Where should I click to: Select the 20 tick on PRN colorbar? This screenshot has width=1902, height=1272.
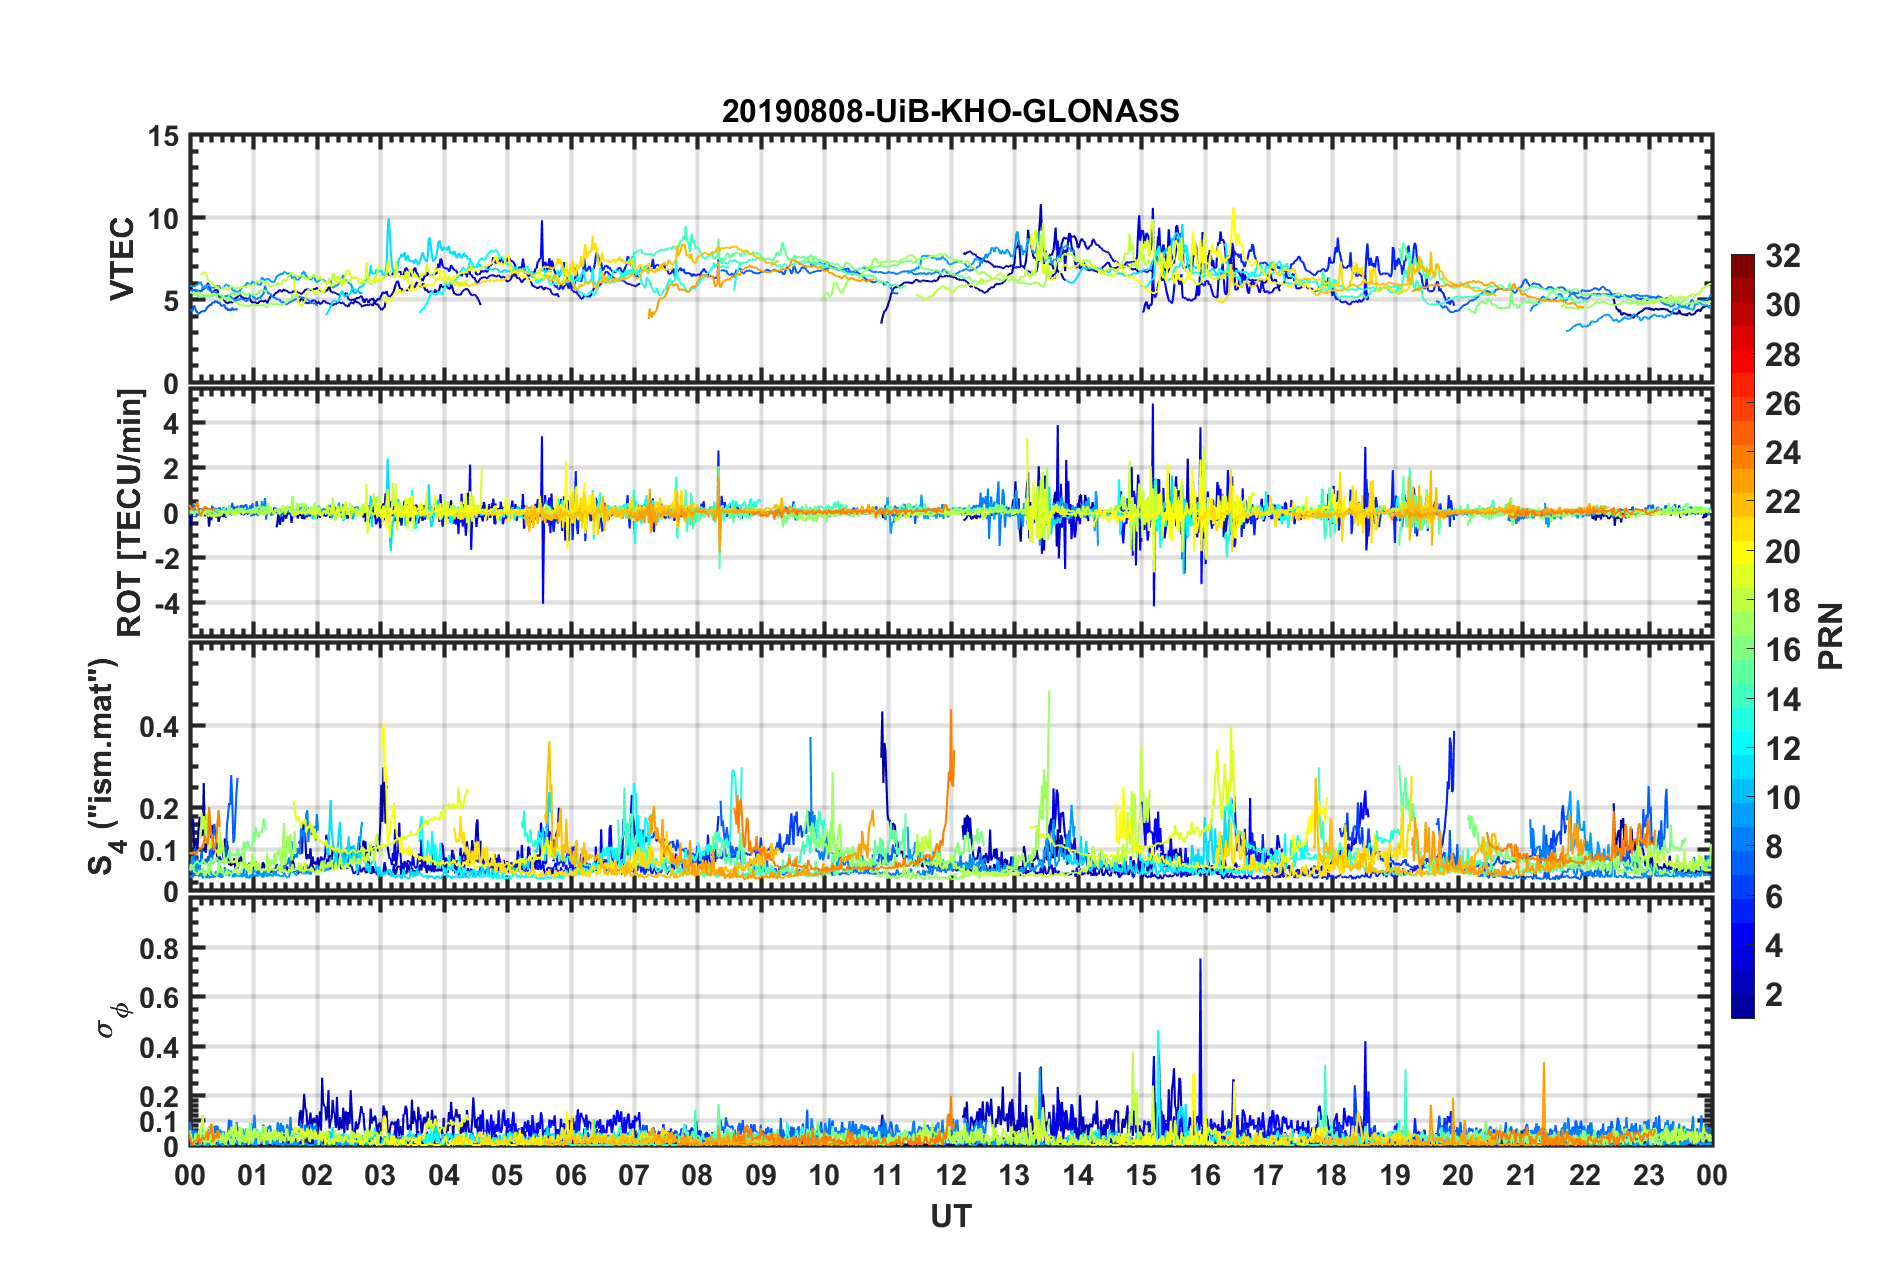[x=1782, y=552]
